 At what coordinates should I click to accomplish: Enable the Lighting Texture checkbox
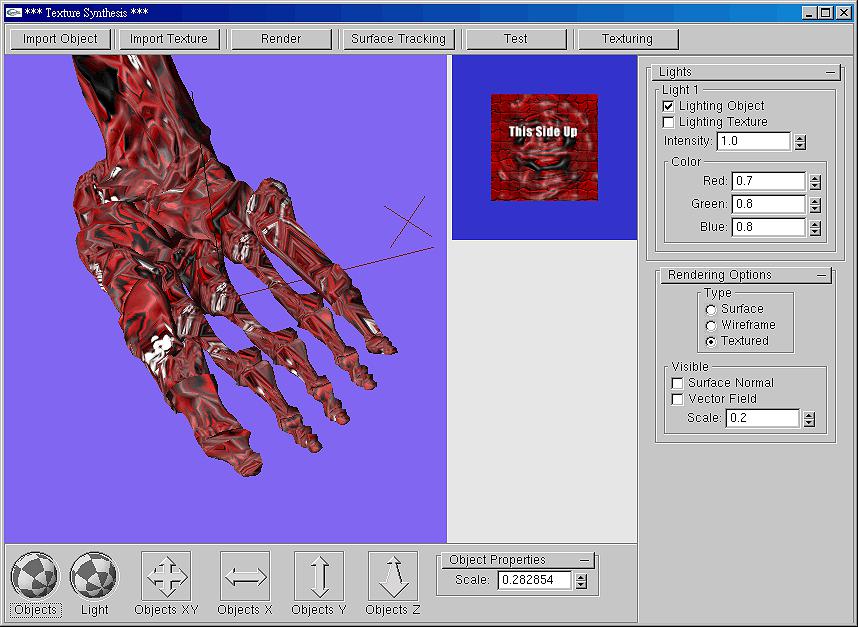click(669, 122)
